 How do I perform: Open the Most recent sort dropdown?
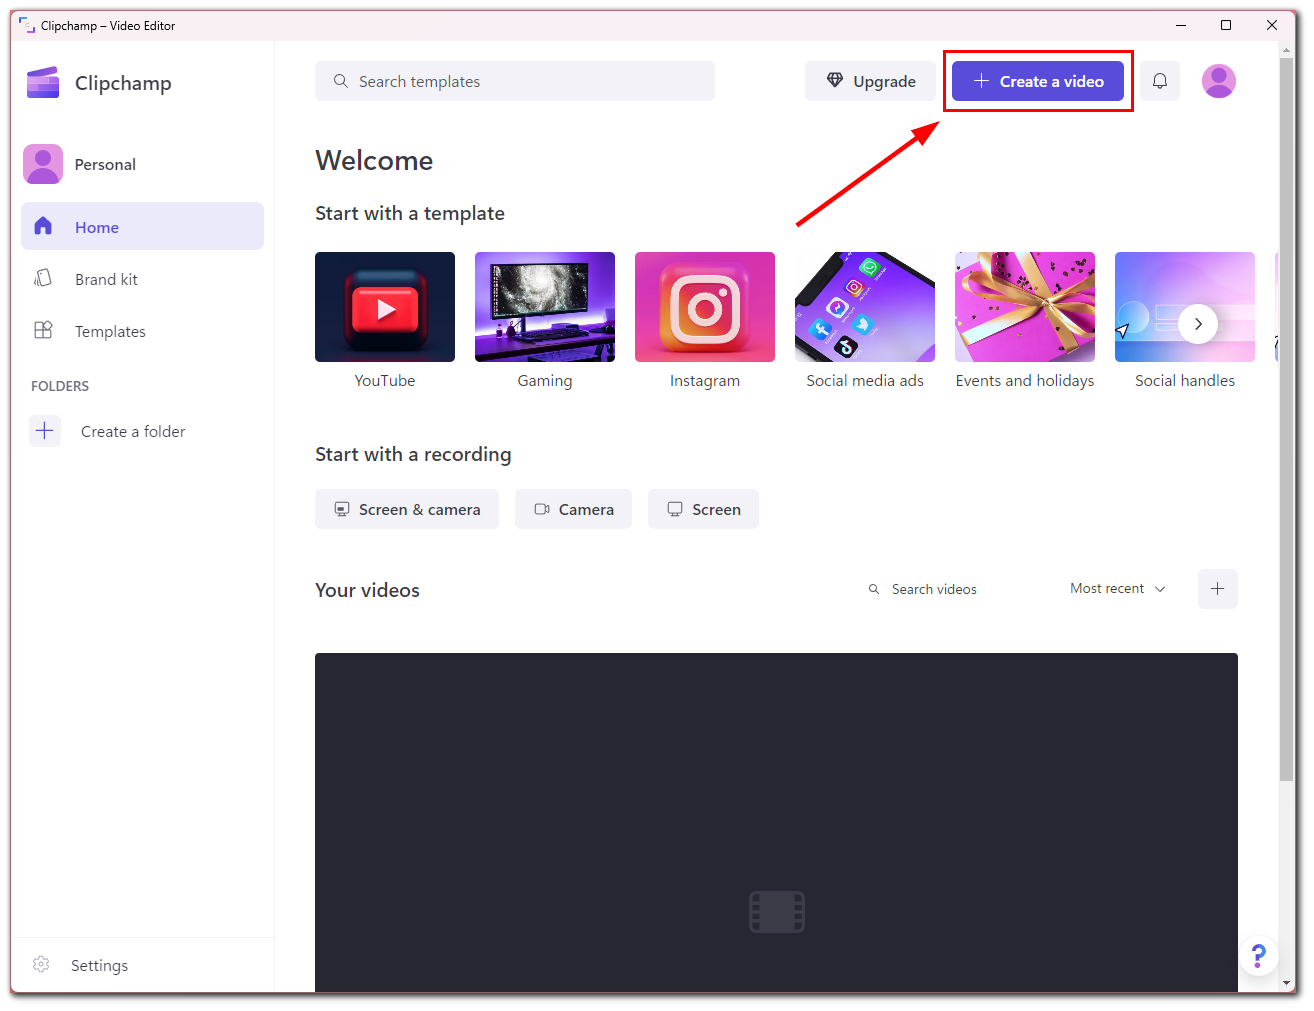click(1118, 589)
